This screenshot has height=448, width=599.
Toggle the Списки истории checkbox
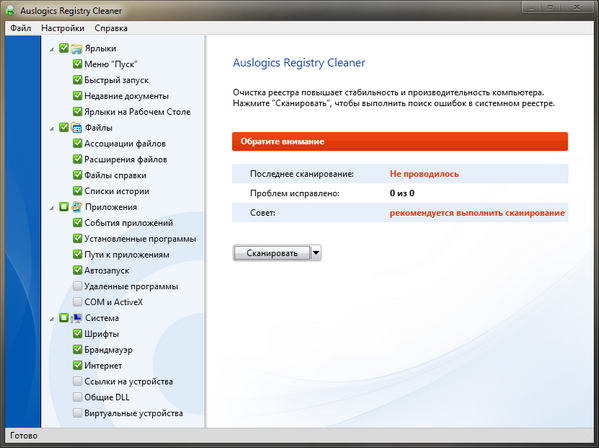click(77, 191)
